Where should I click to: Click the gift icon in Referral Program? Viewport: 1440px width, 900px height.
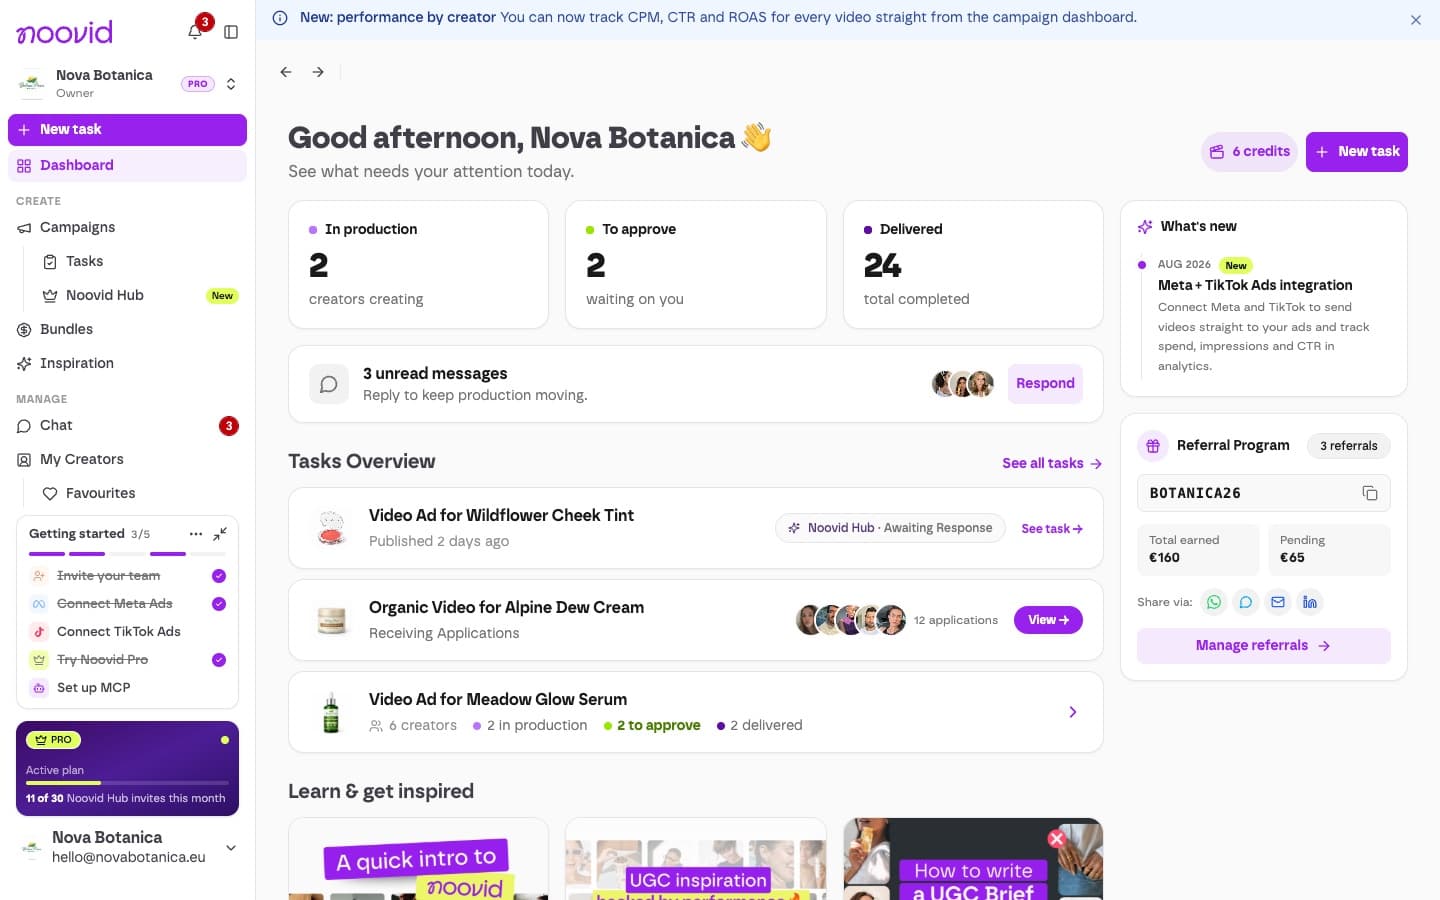pos(1153,446)
